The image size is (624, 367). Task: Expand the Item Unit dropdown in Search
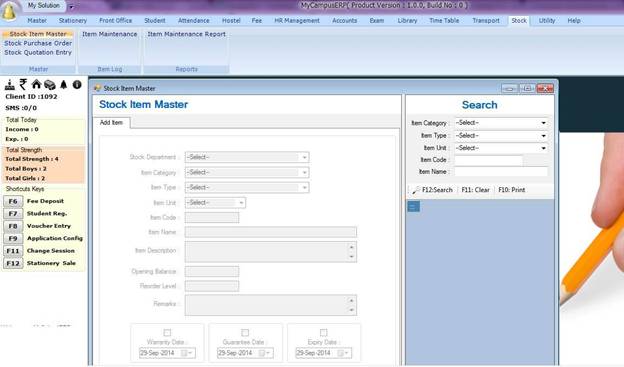501,148
